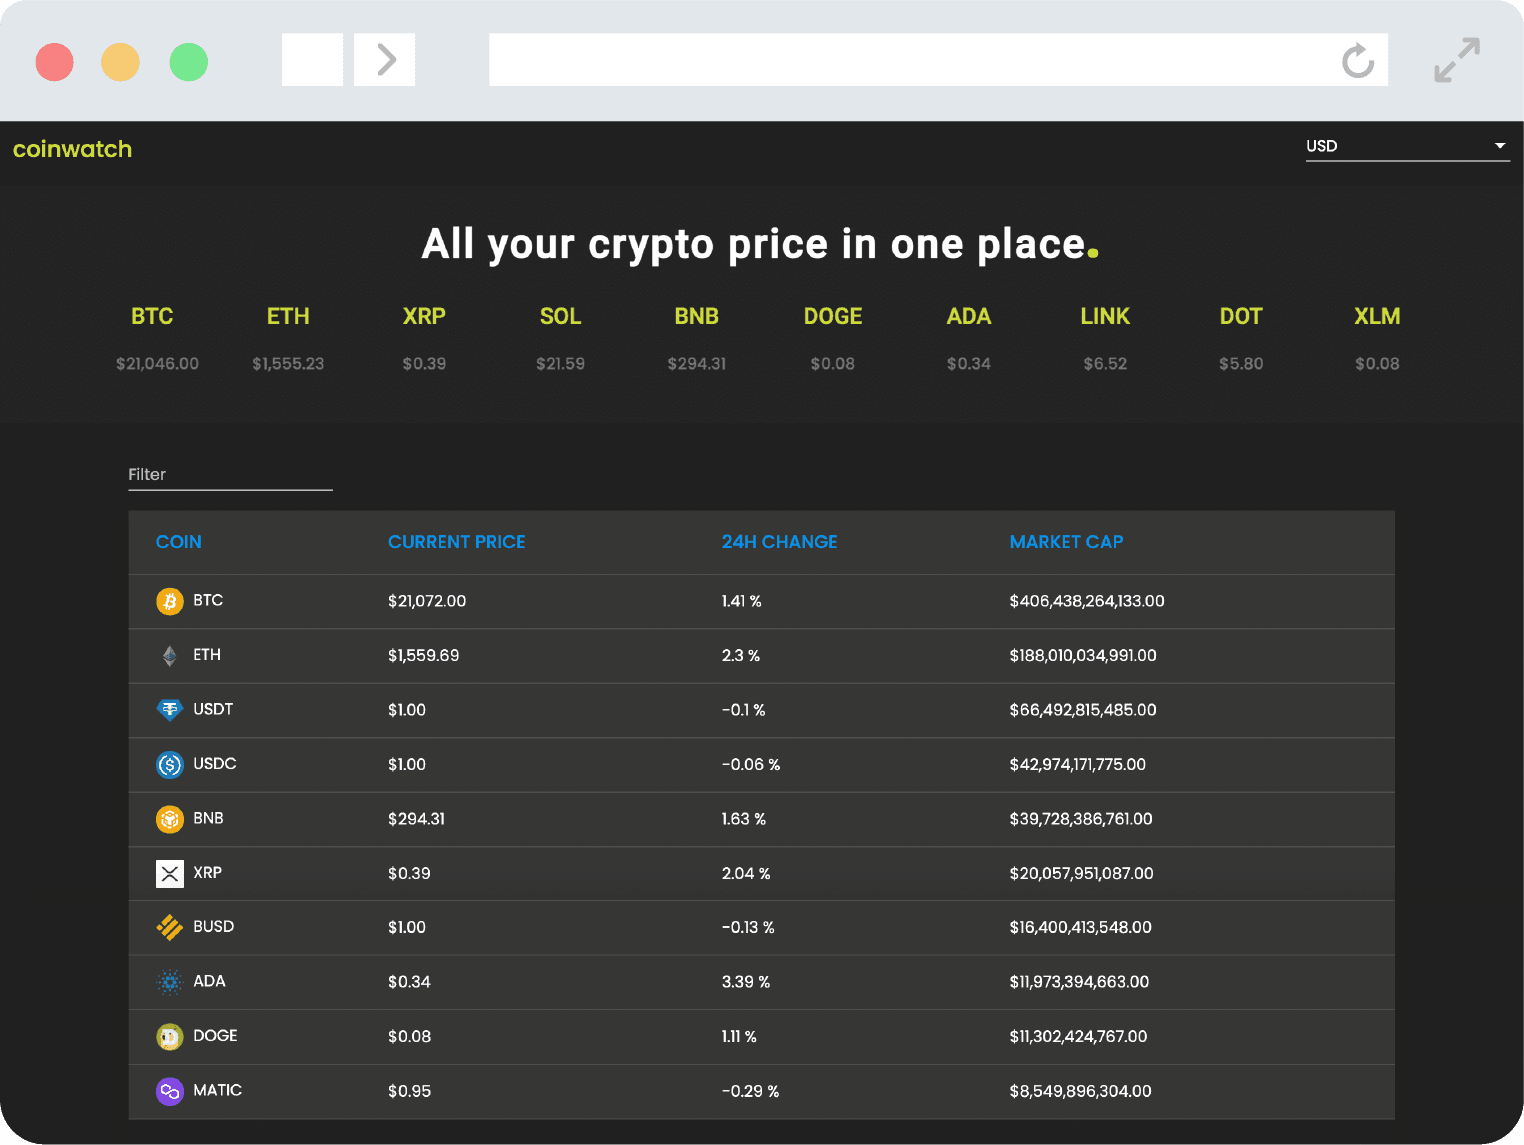Click BTC name in table row
The image size is (1524, 1145).
point(208,600)
